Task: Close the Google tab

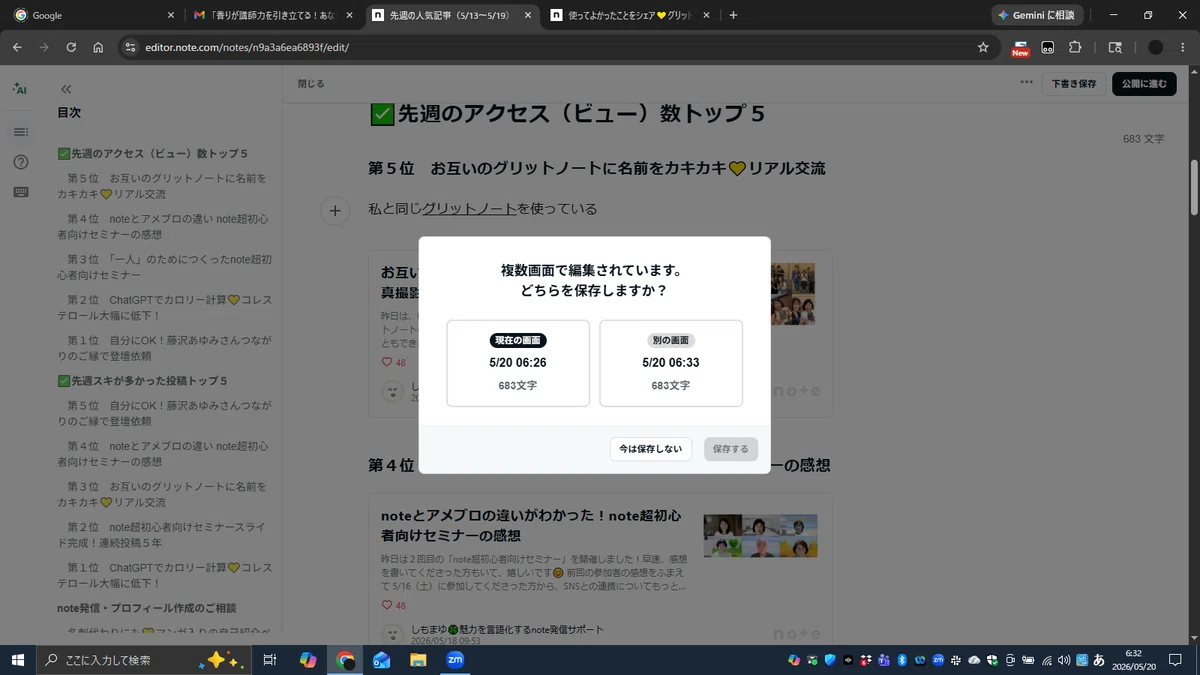Action: [171, 15]
